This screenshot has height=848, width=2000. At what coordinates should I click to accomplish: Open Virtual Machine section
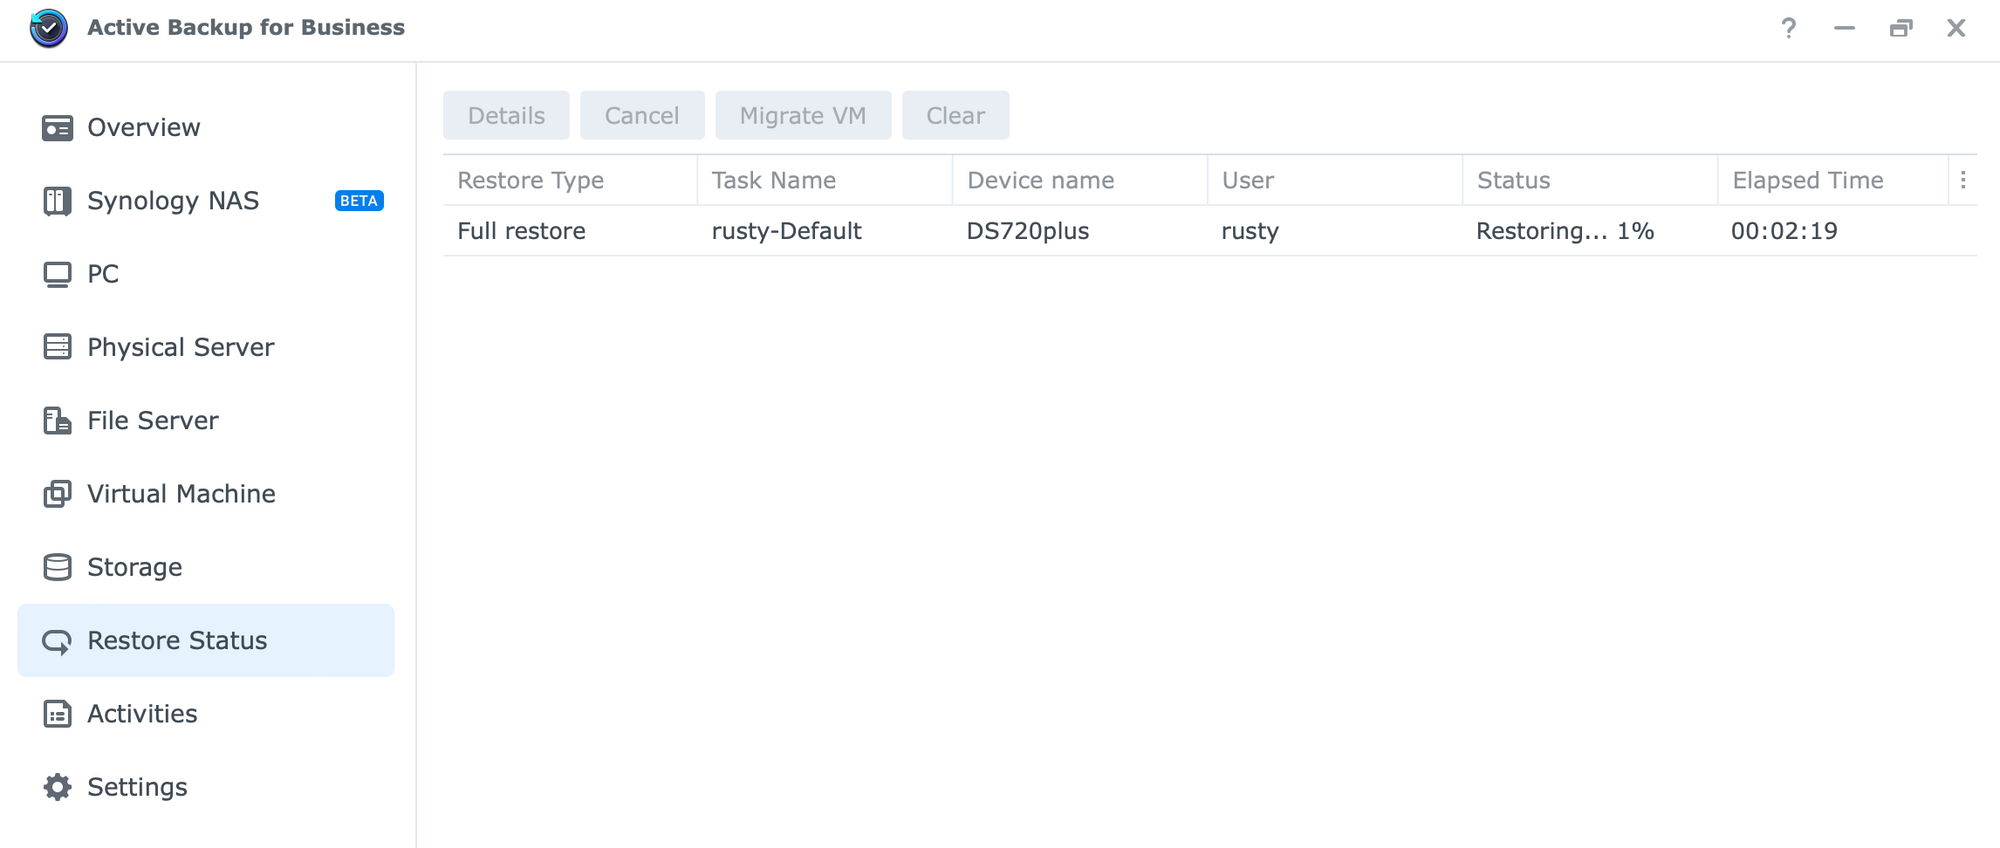[x=206, y=494]
